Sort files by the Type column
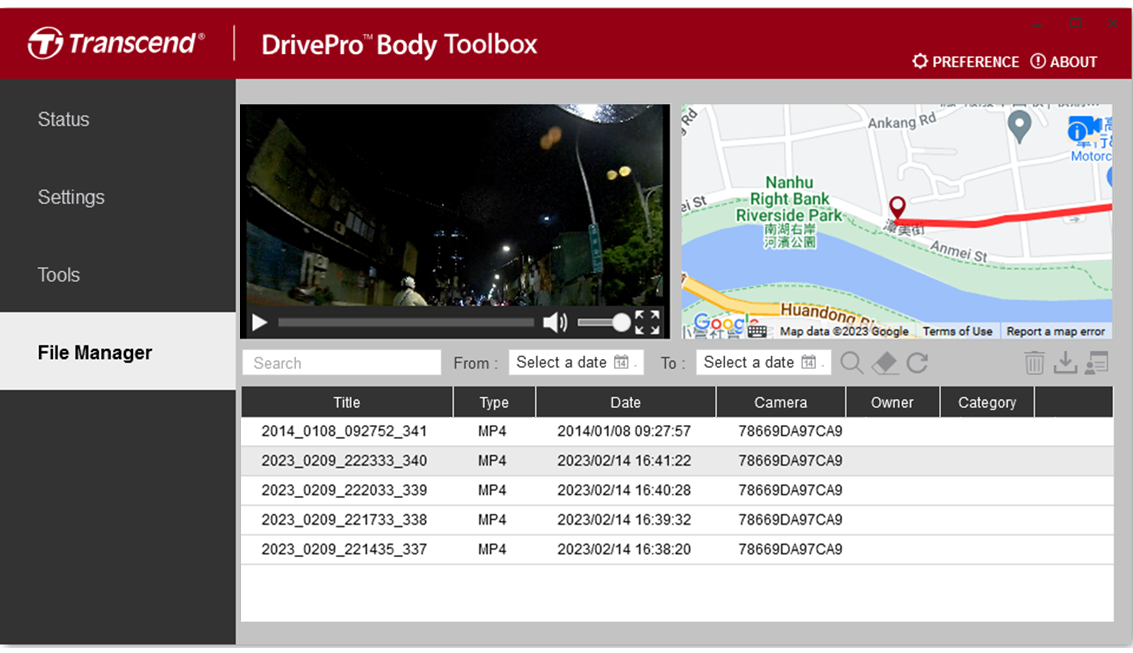This screenshot has height=653, width=1133. click(494, 402)
